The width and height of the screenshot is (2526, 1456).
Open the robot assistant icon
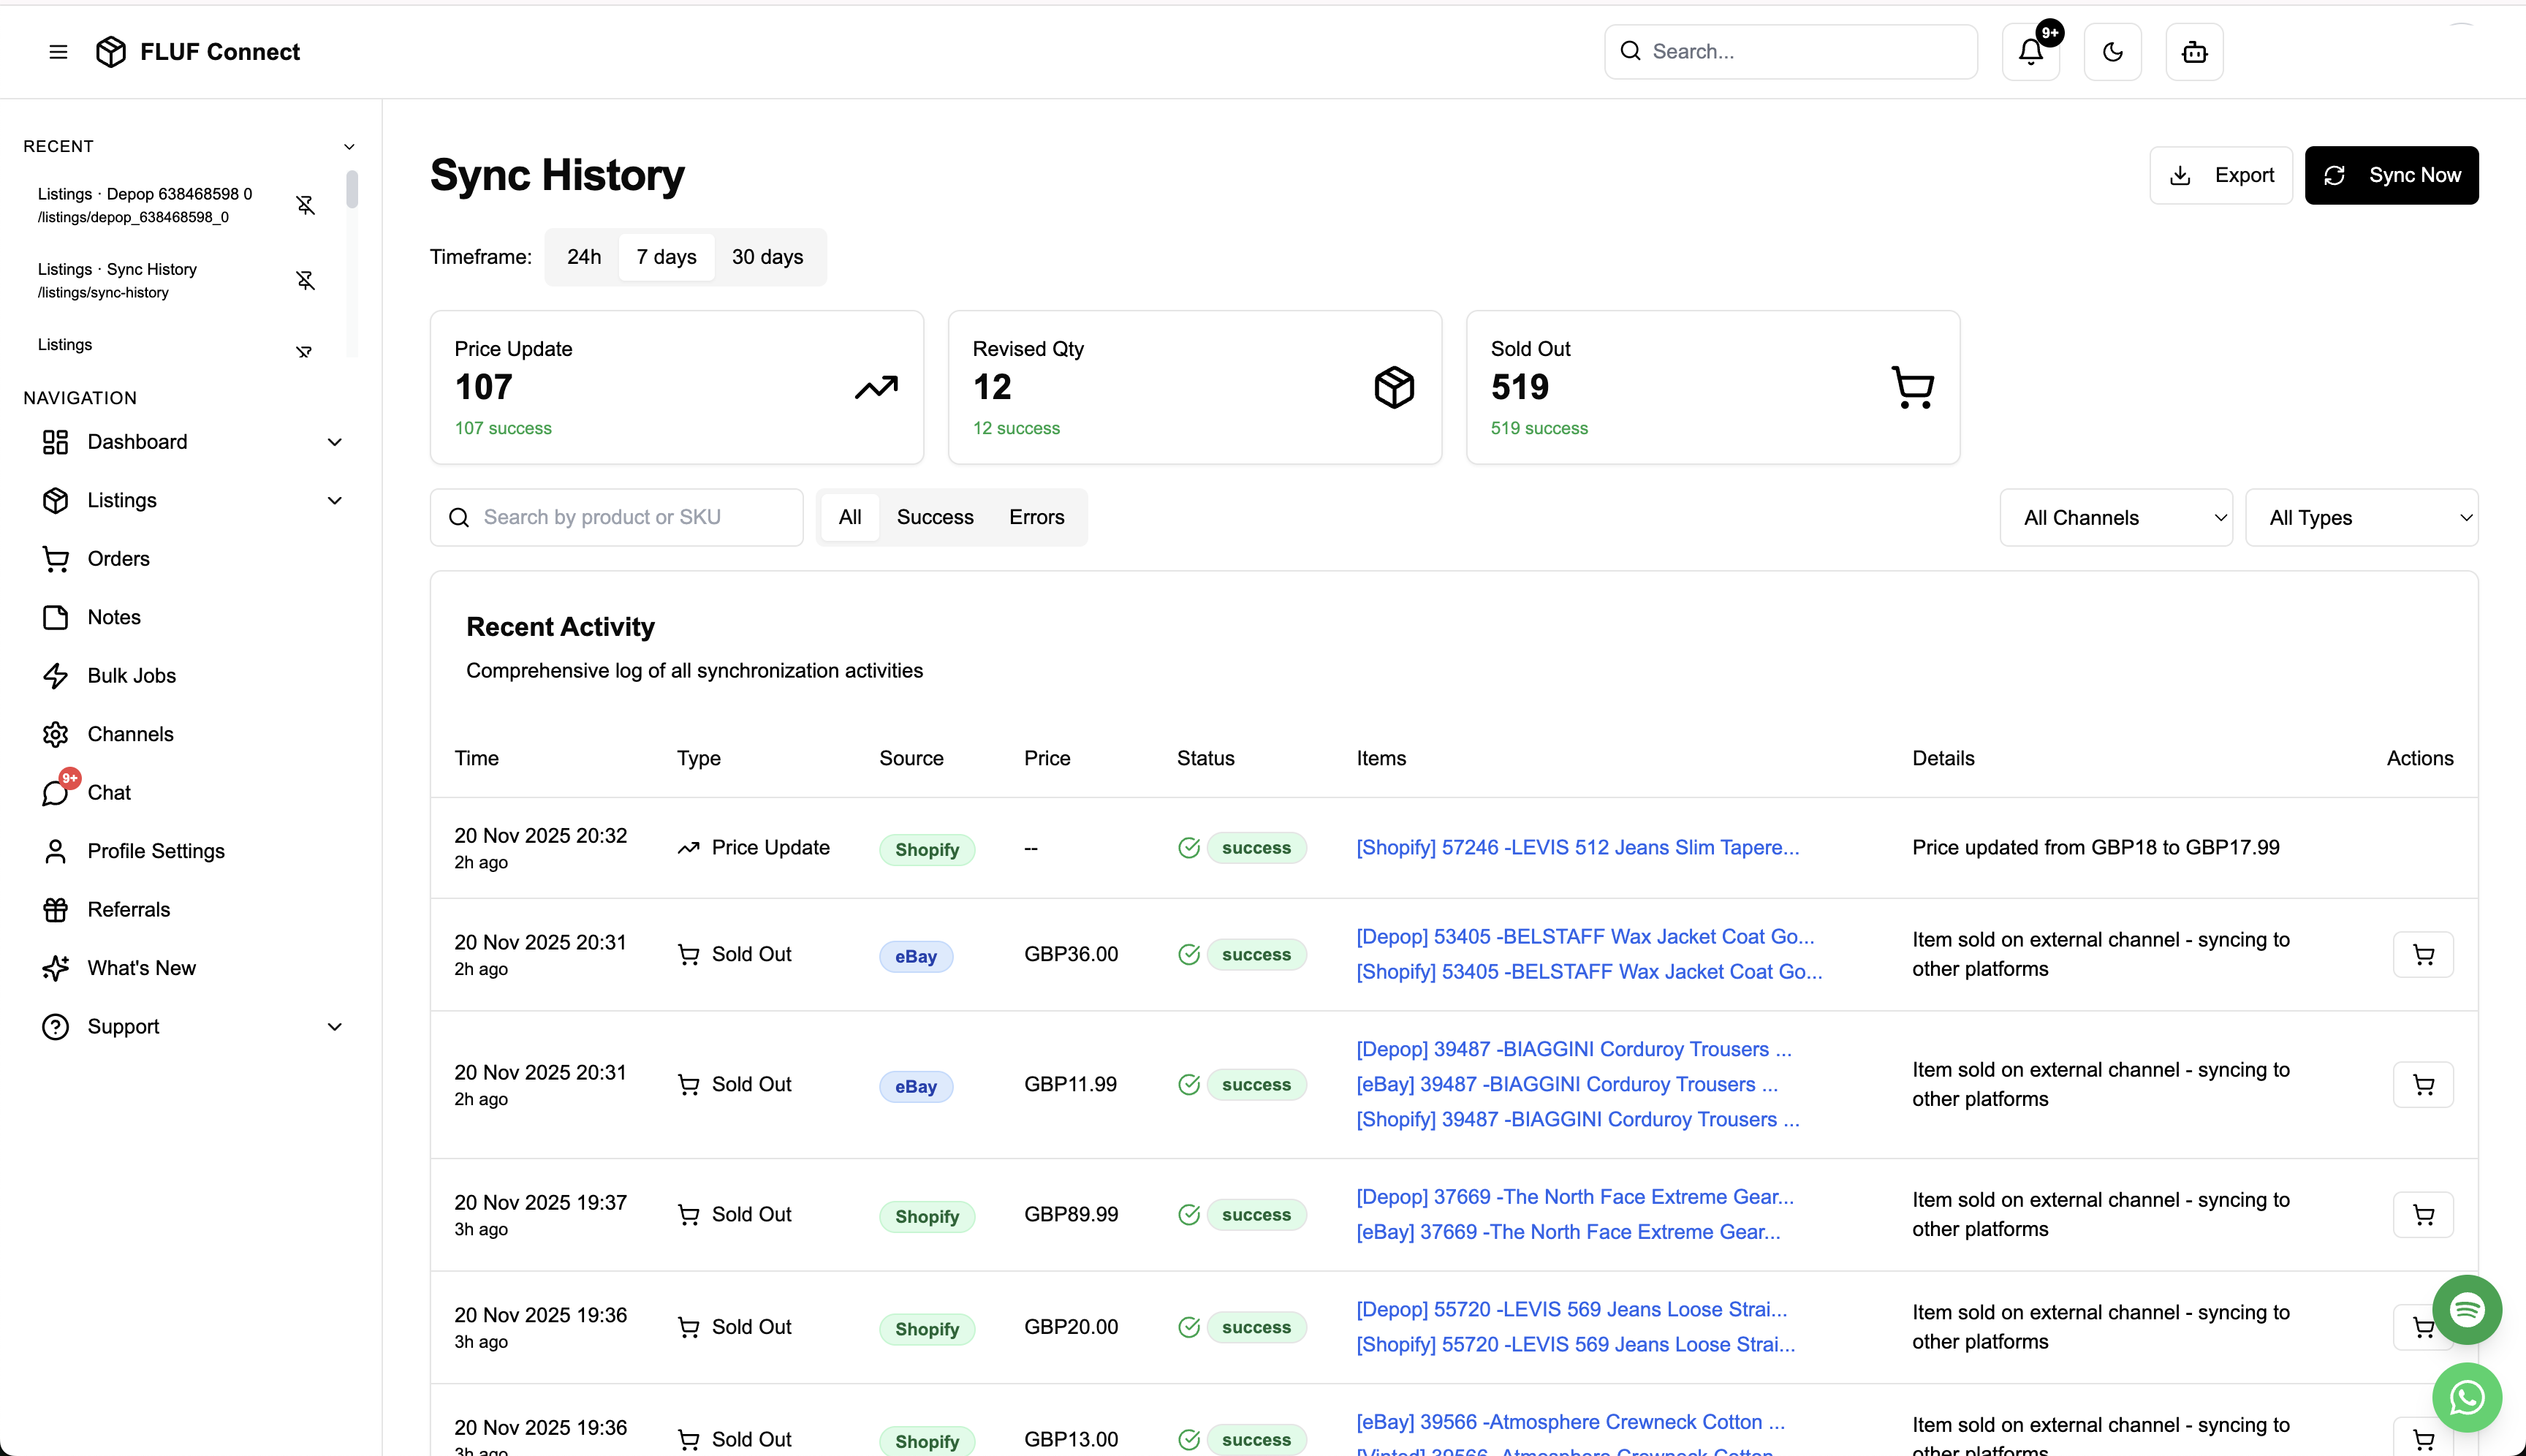[2194, 52]
